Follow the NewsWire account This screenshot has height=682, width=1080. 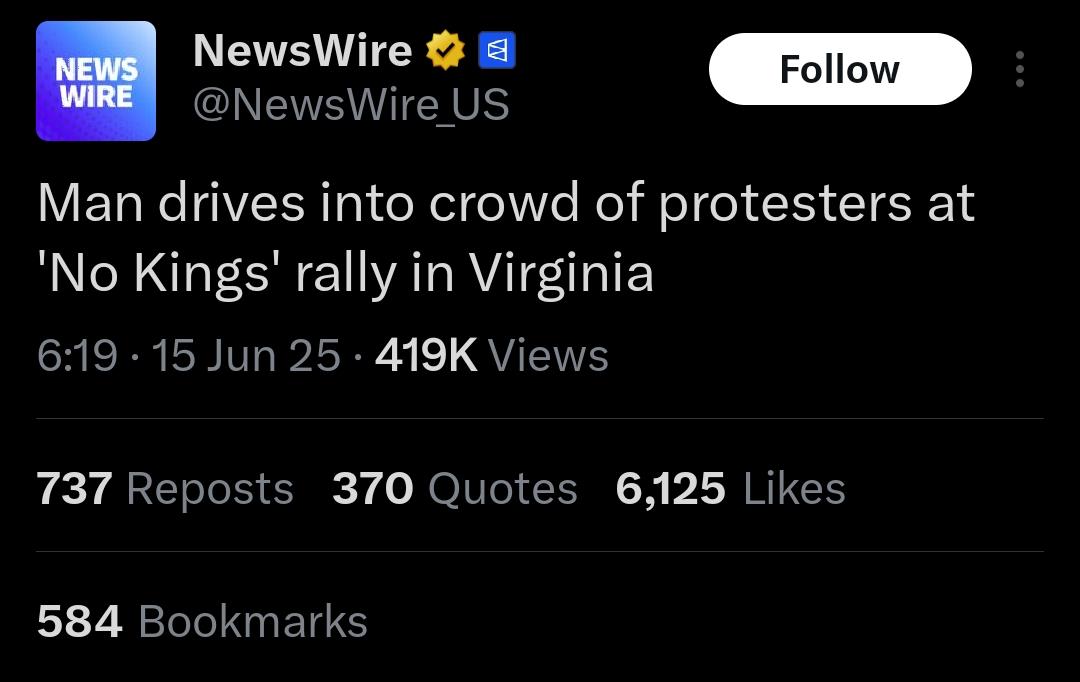[840, 69]
